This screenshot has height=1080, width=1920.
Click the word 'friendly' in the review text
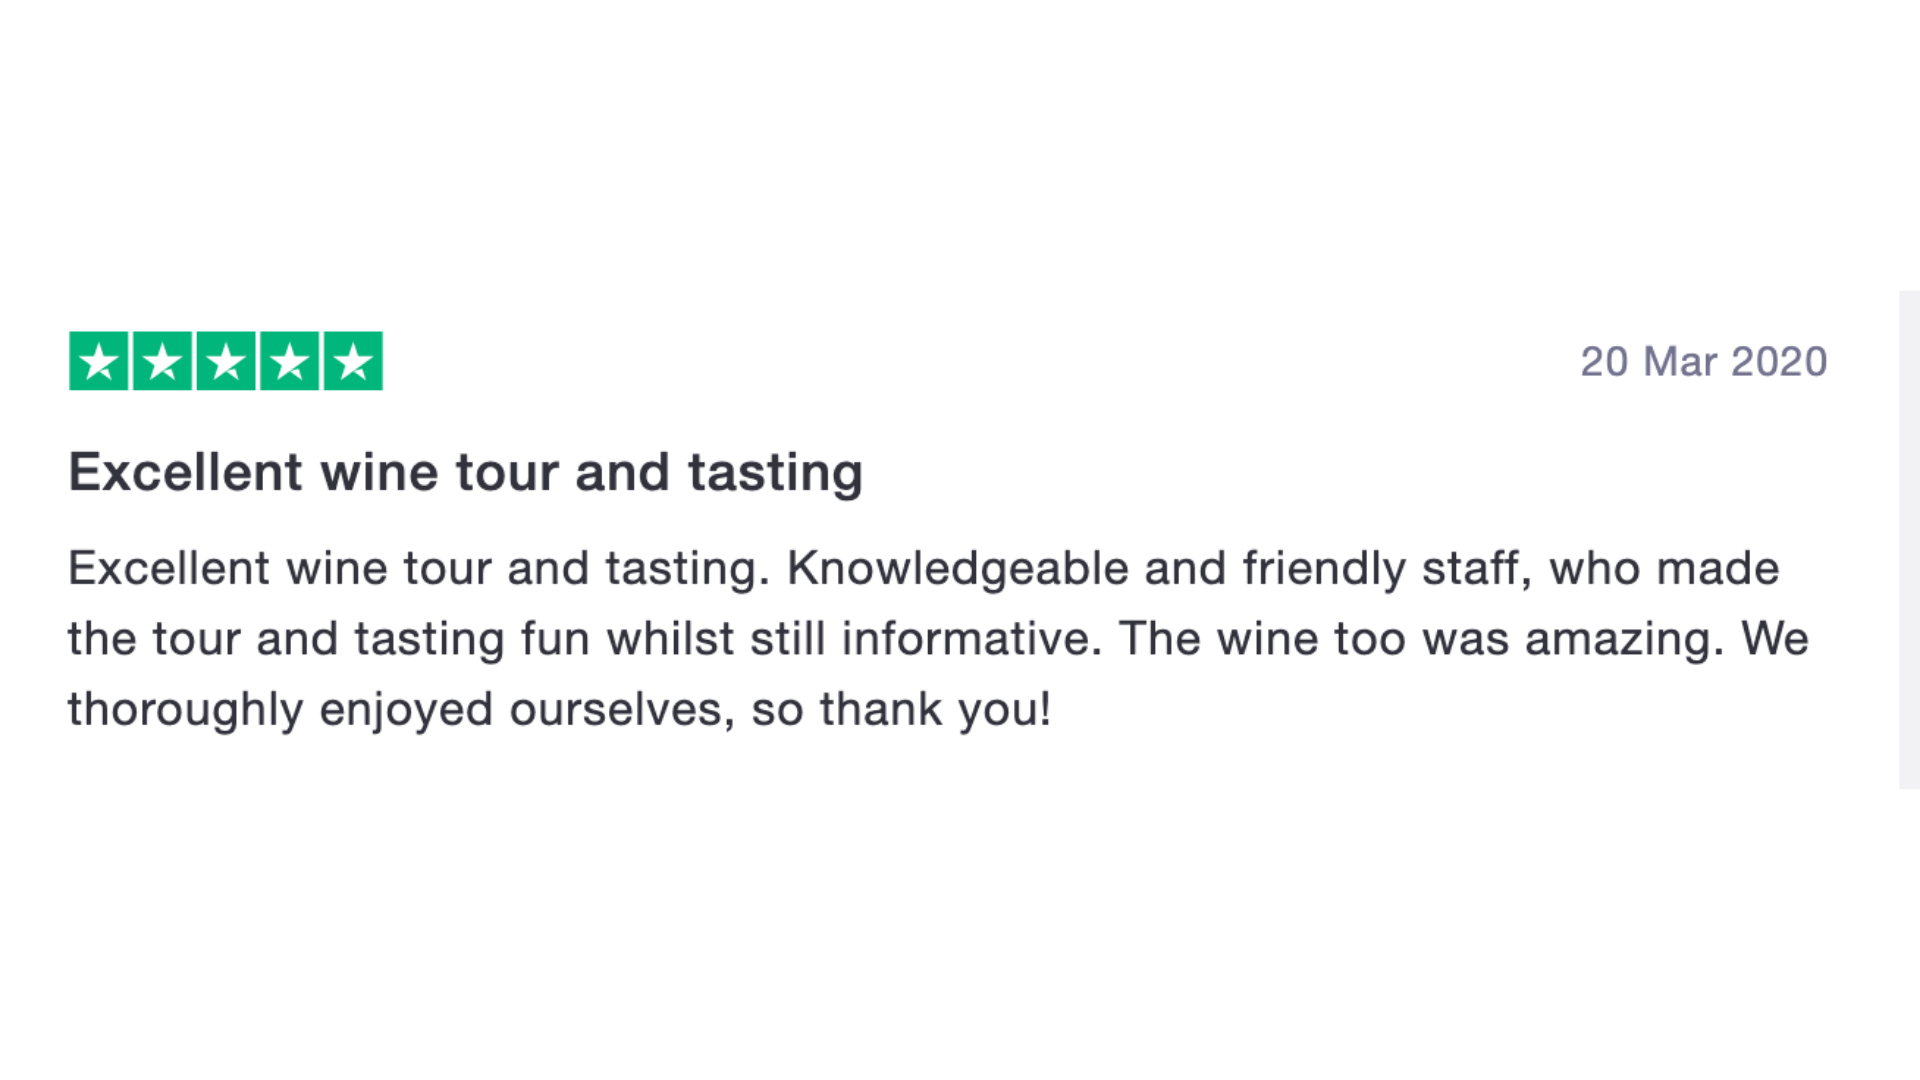(1324, 569)
